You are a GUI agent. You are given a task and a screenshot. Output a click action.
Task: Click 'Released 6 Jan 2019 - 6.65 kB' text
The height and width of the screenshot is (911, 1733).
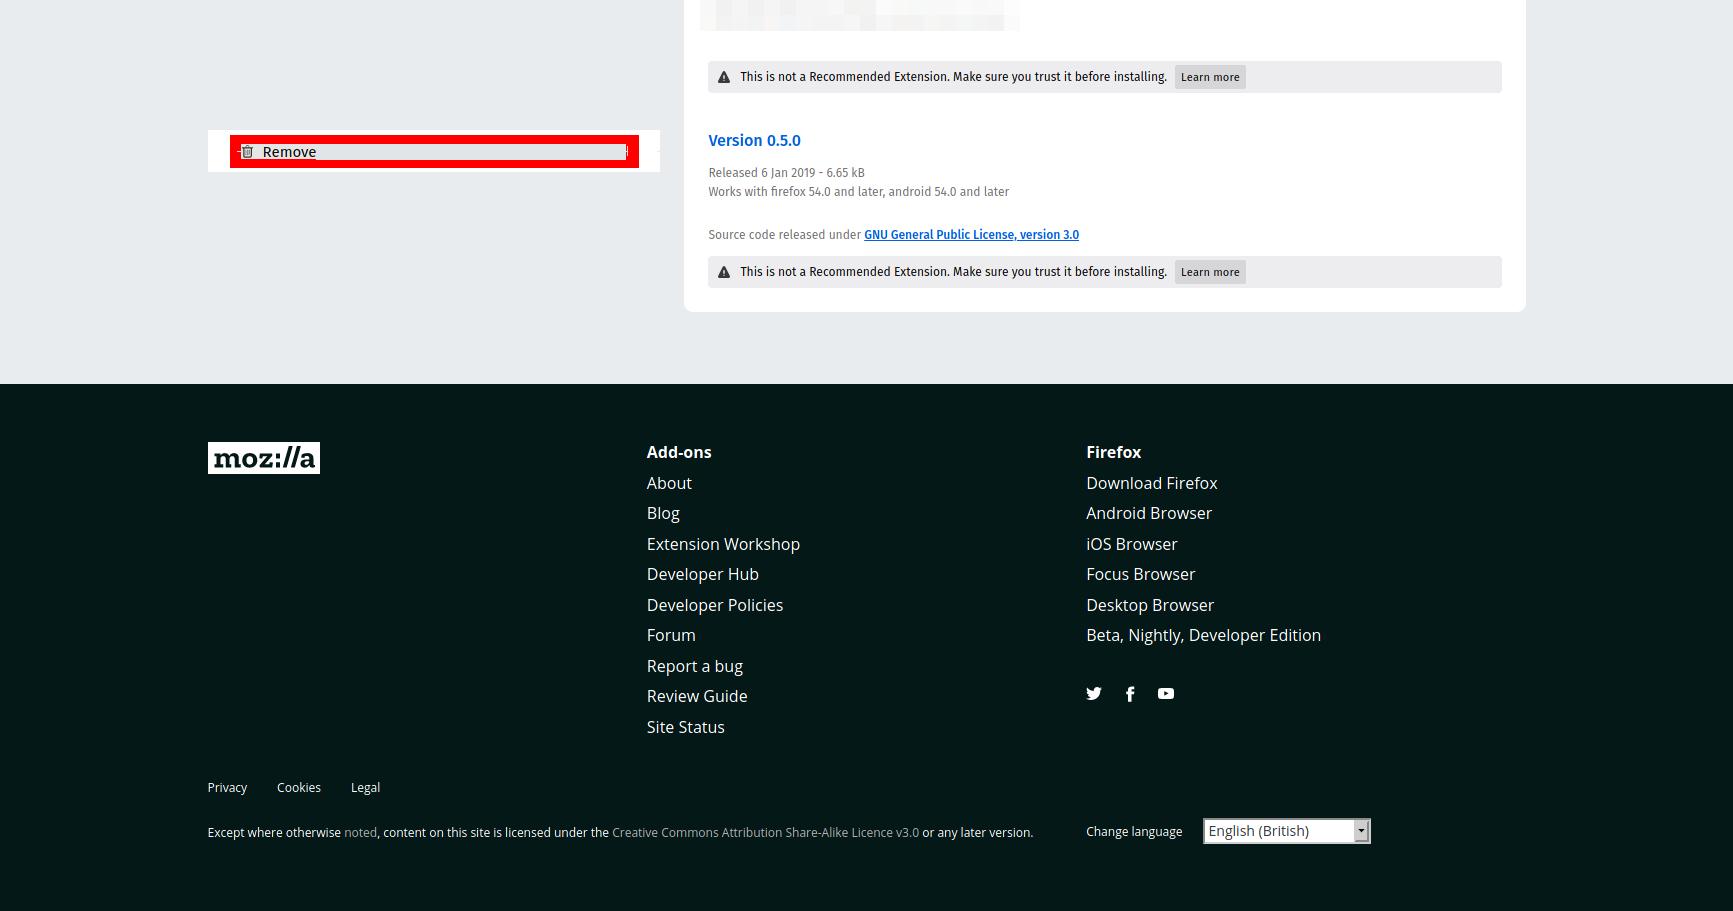[786, 173]
